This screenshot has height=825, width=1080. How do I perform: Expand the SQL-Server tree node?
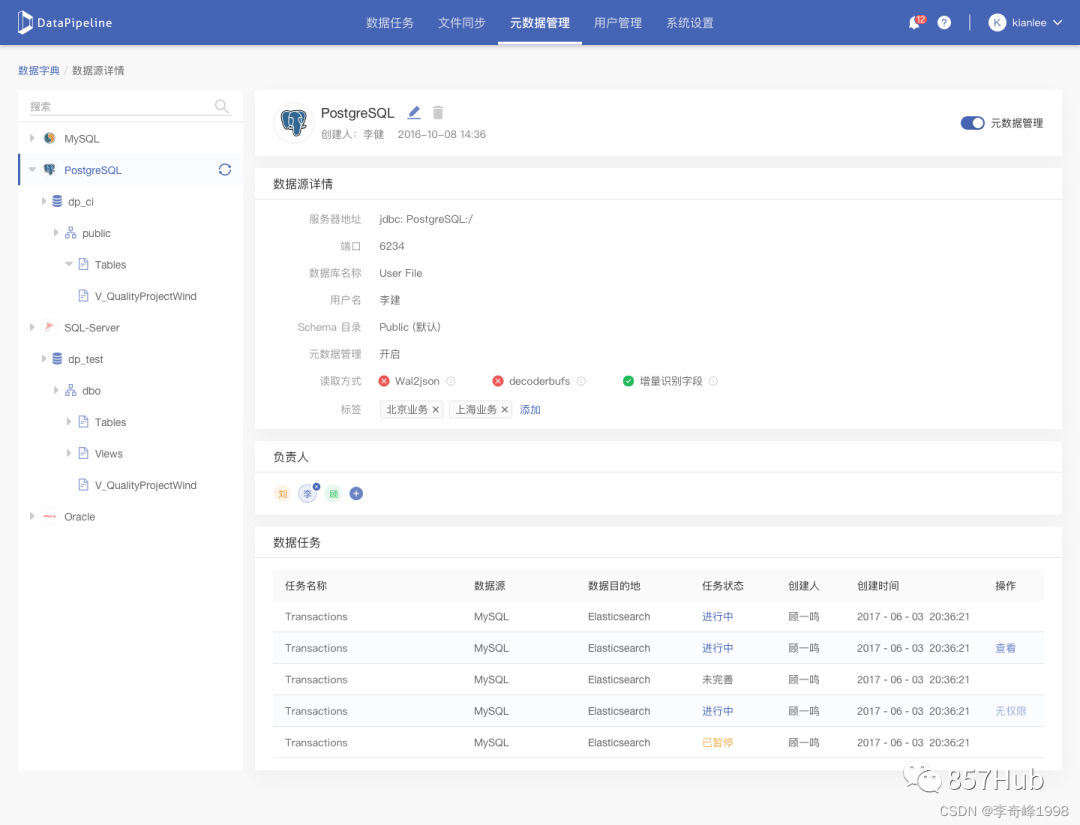coord(32,327)
